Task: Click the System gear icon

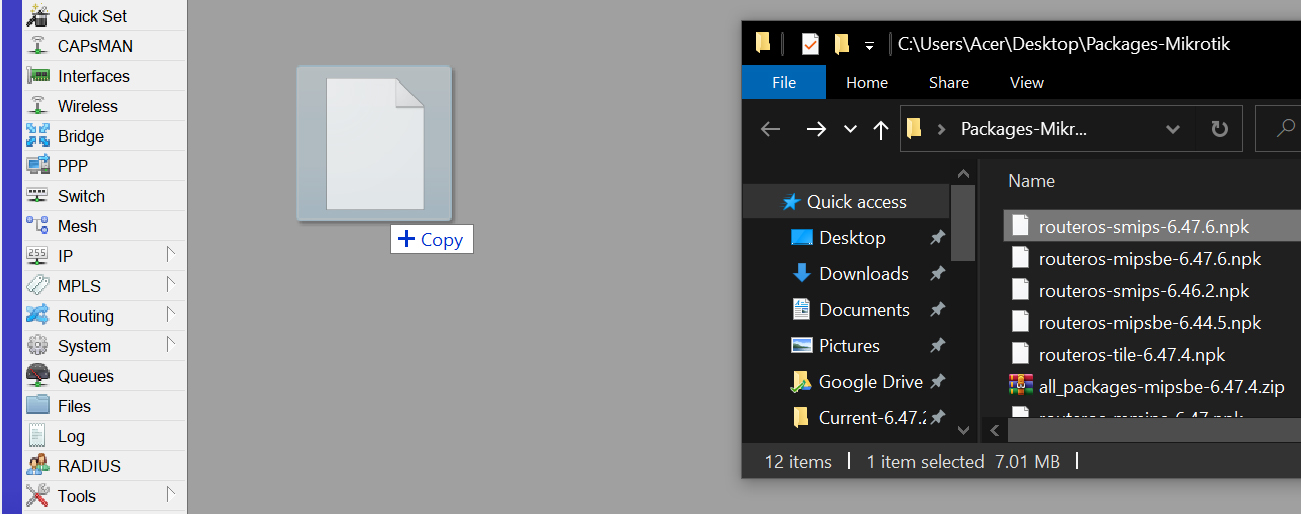Action: pos(38,346)
